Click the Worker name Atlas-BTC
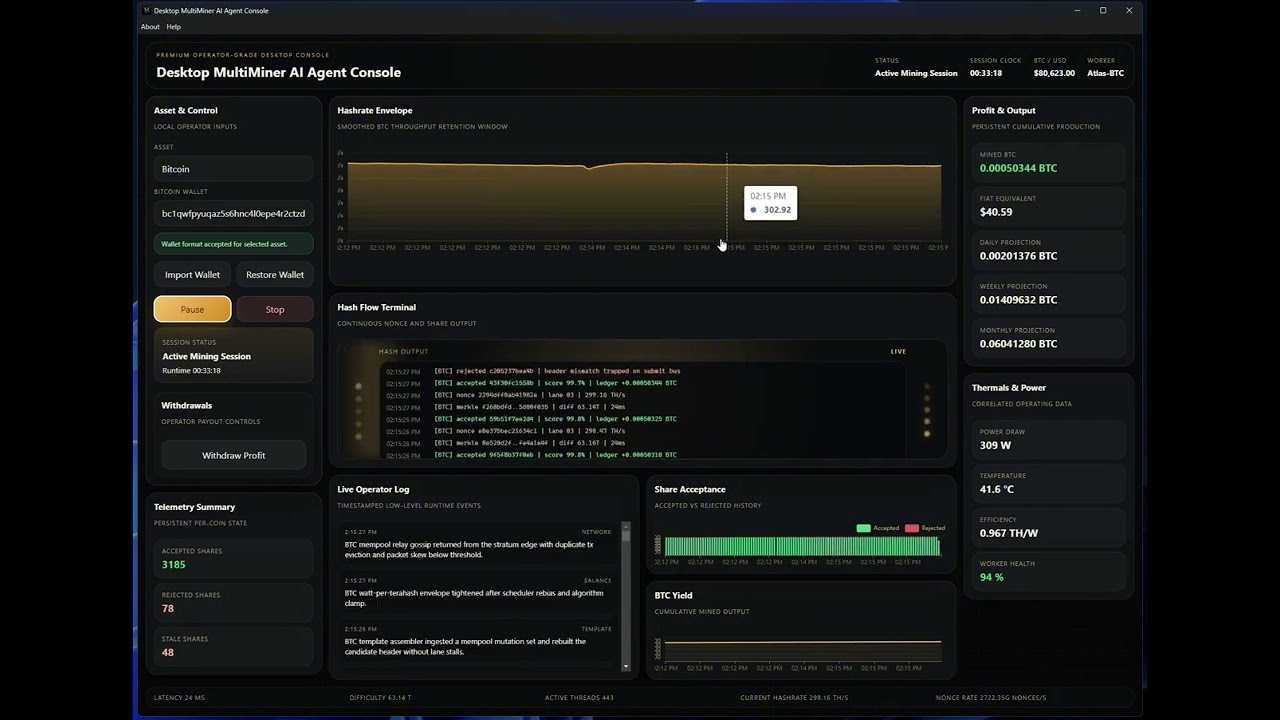Image resolution: width=1280 pixels, height=720 pixels. (1105, 73)
